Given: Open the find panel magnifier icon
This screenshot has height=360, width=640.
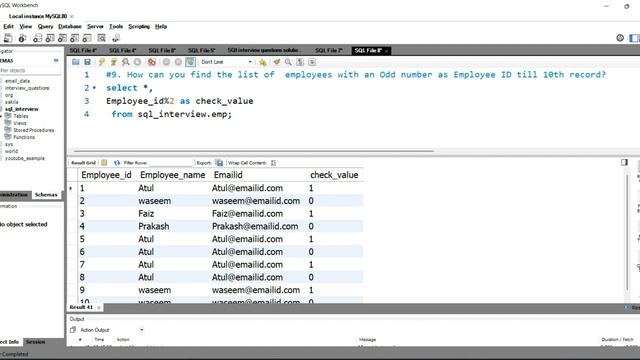Looking at the screenshot, I should click(288, 62).
